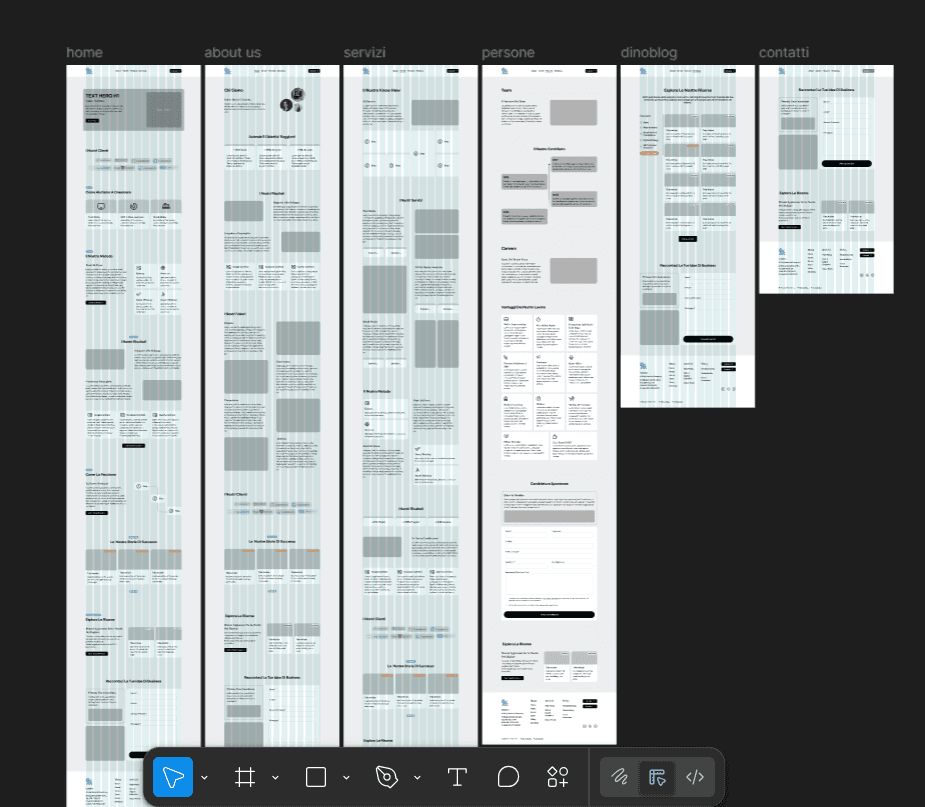Image resolution: width=925 pixels, height=807 pixels.
Task: Select the Rectangle shape tool
Action: point(316,777)
